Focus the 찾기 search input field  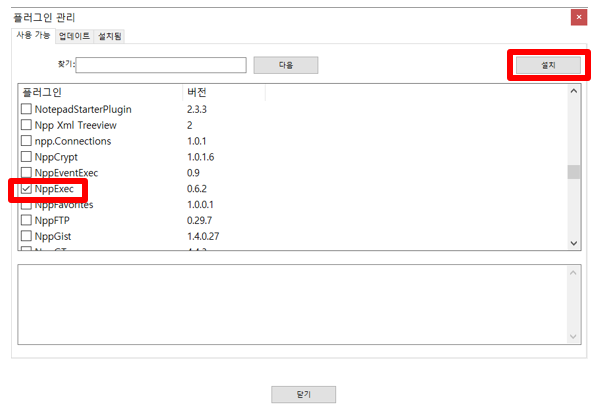point(161,65)
